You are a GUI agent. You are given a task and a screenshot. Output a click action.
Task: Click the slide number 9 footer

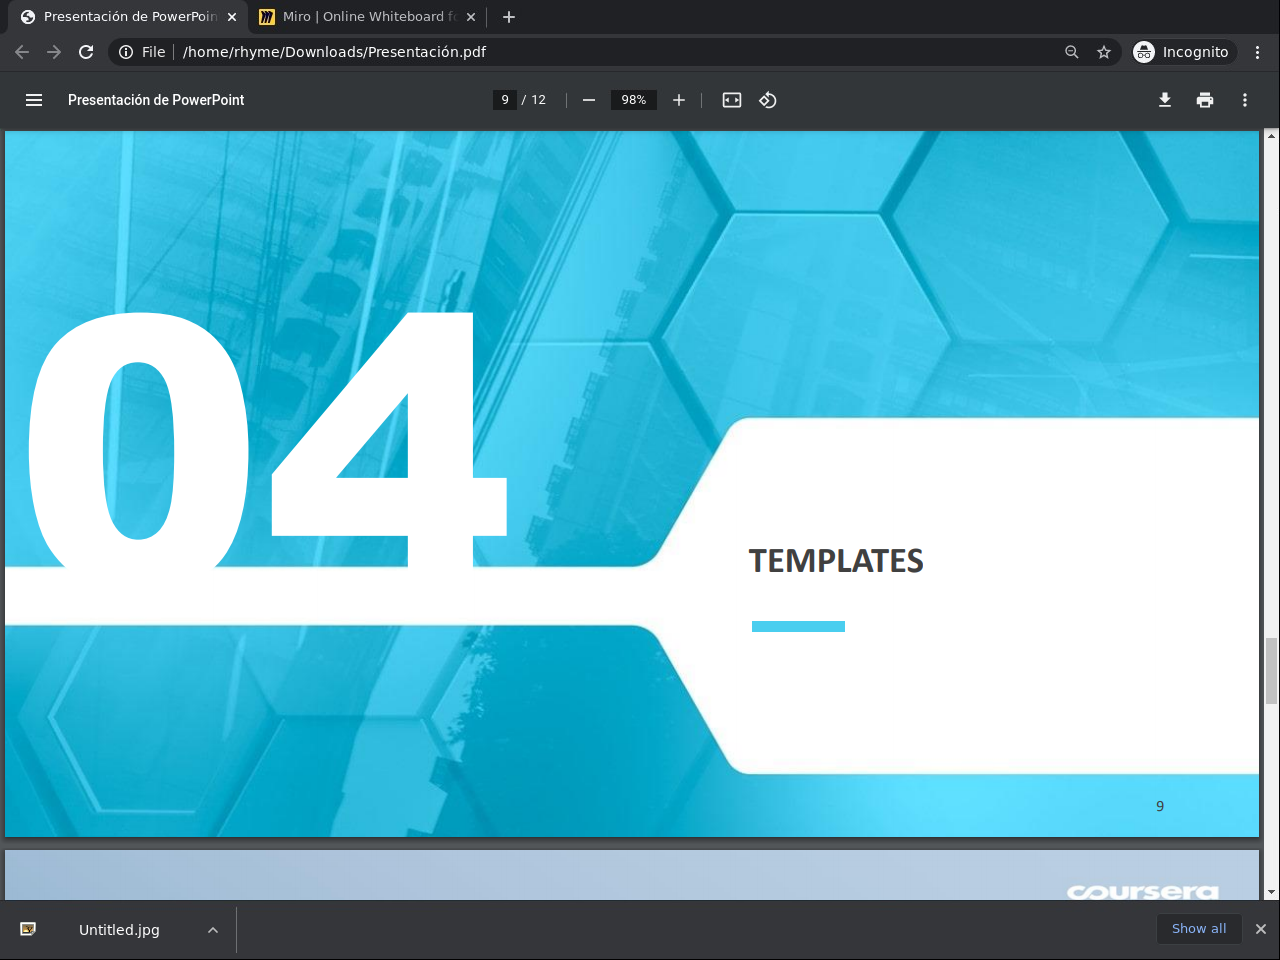tap(1160, 806)
